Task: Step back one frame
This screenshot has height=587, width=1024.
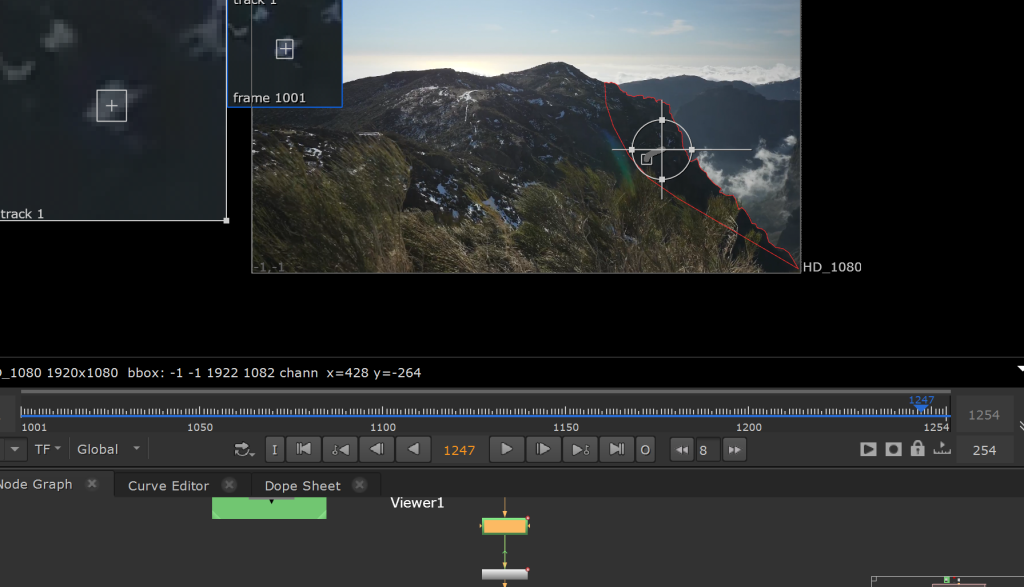Action: (x=377, y=450)
